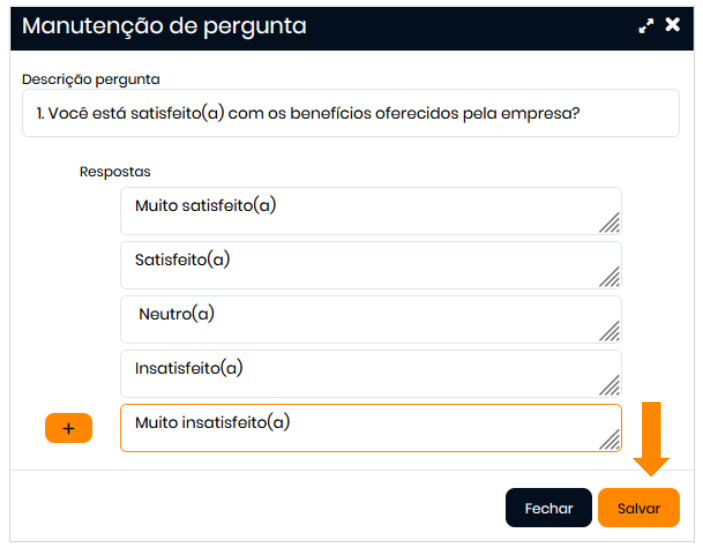Image resolution: width=703 pixels, height=549 pixels.
Task: Focus the Descrição pergunta question field
Action: tap(350, 113)
